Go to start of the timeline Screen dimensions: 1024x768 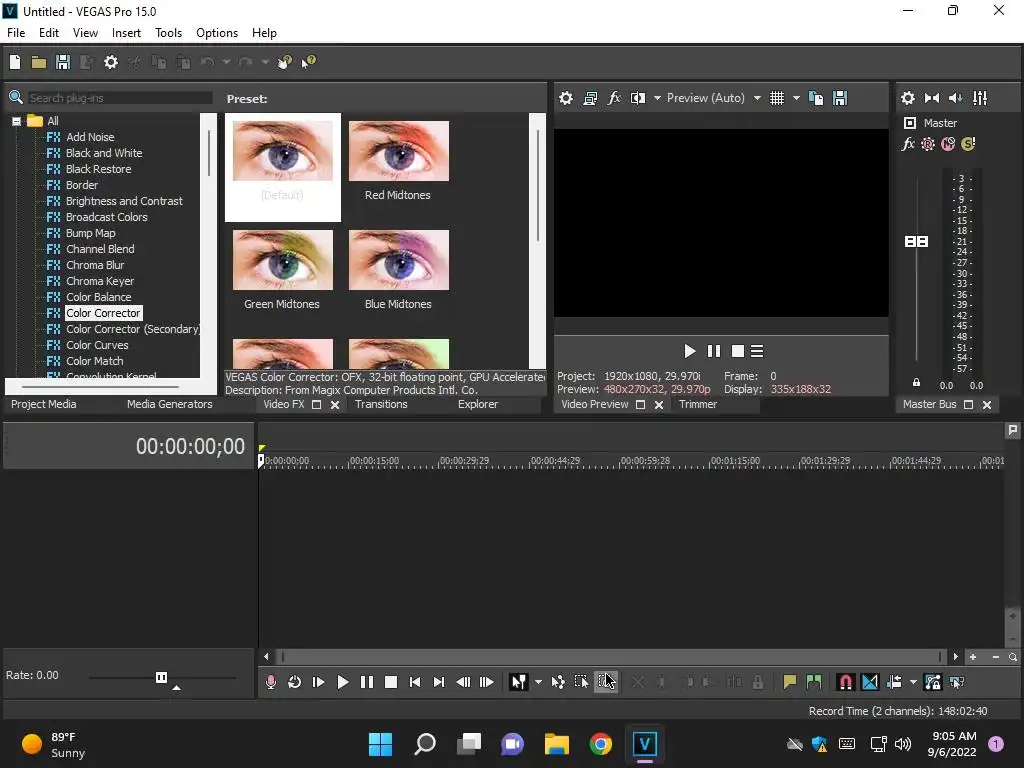pos(415,682)
